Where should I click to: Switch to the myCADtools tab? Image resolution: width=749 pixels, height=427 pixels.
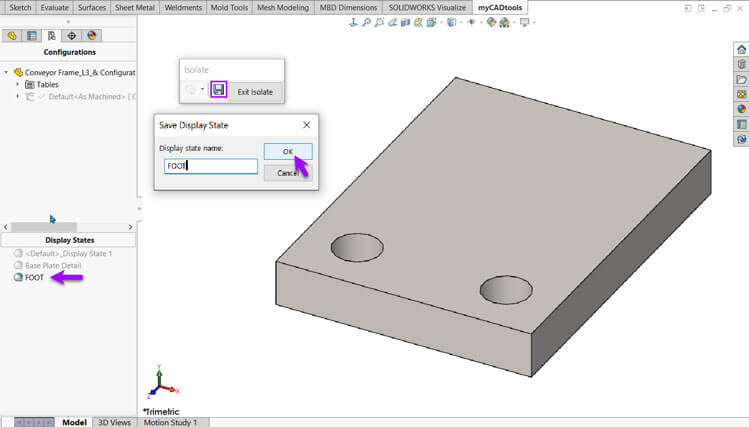pos(500,8)
